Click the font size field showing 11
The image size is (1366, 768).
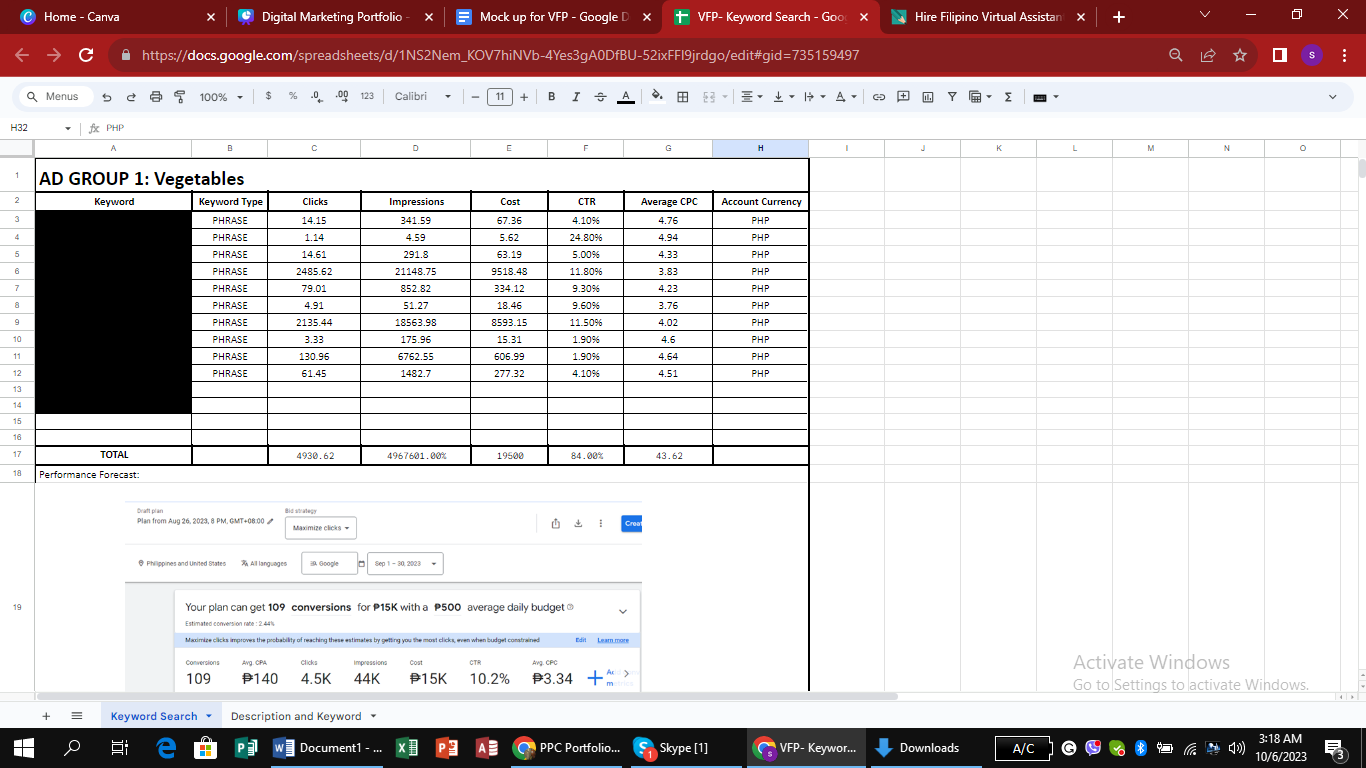tap(500, 97)
